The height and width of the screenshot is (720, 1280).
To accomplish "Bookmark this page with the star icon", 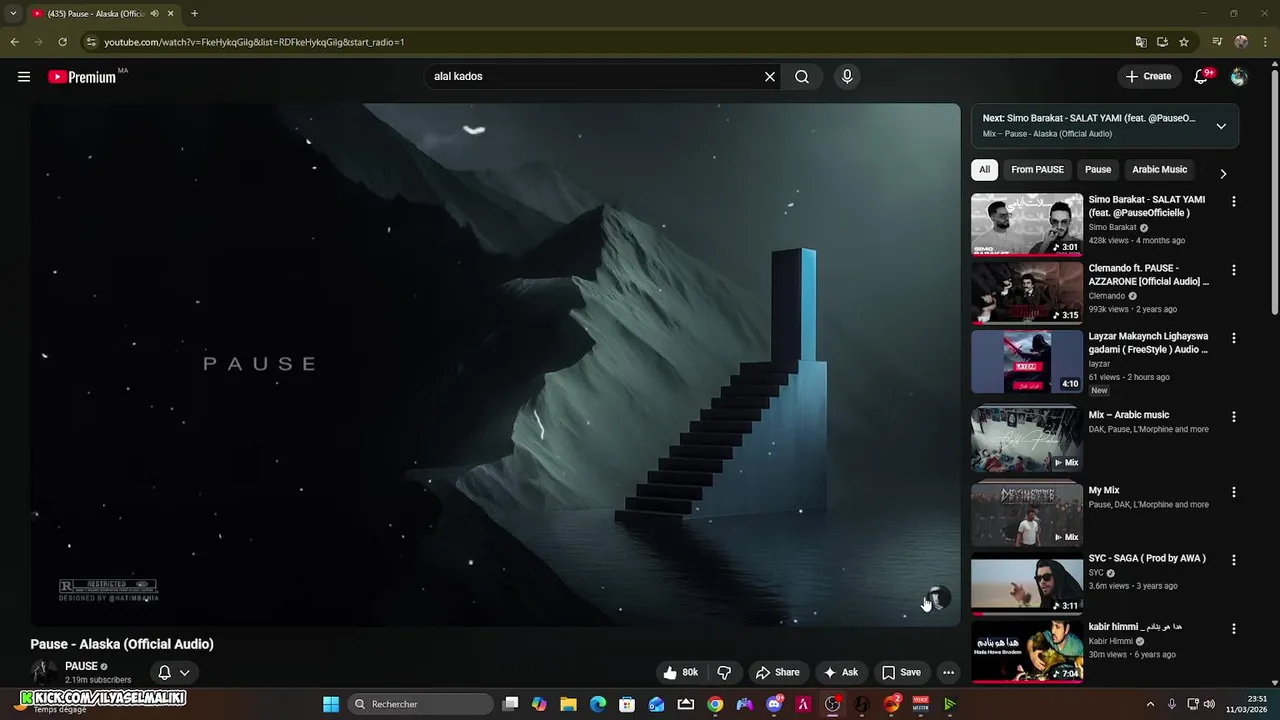I will click(1184, 42).
